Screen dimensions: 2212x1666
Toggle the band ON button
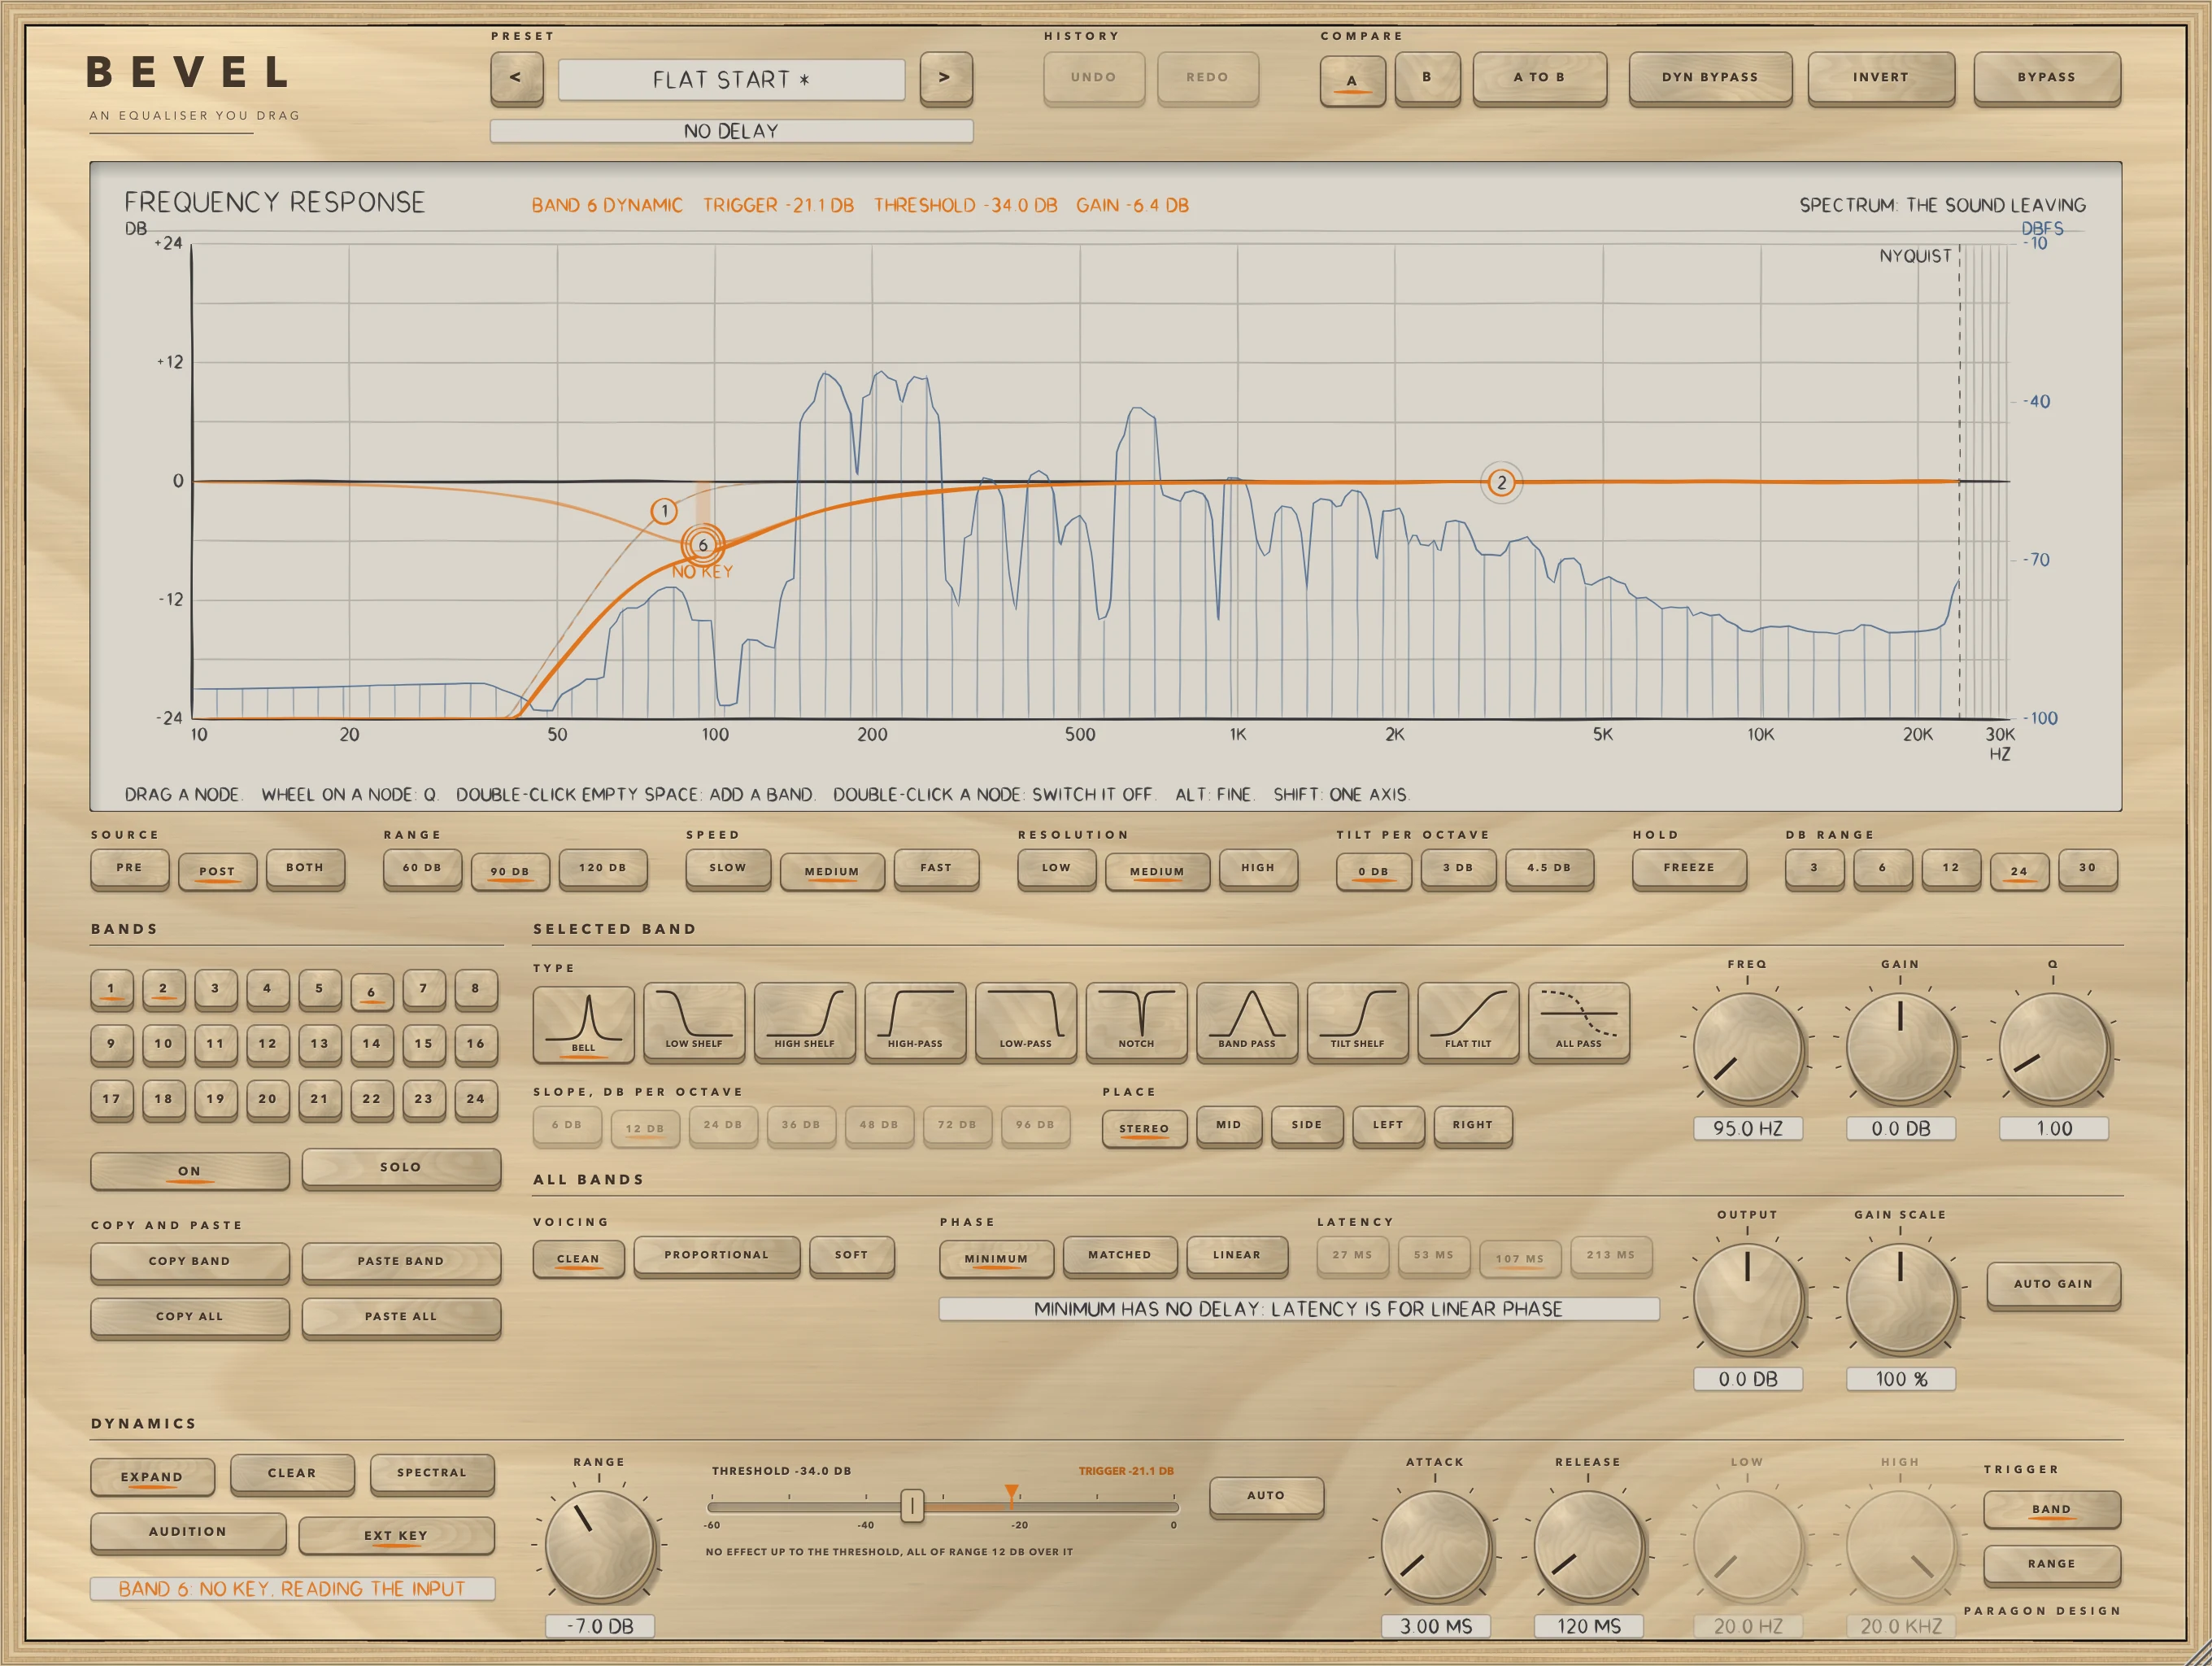click(190, 1170)
